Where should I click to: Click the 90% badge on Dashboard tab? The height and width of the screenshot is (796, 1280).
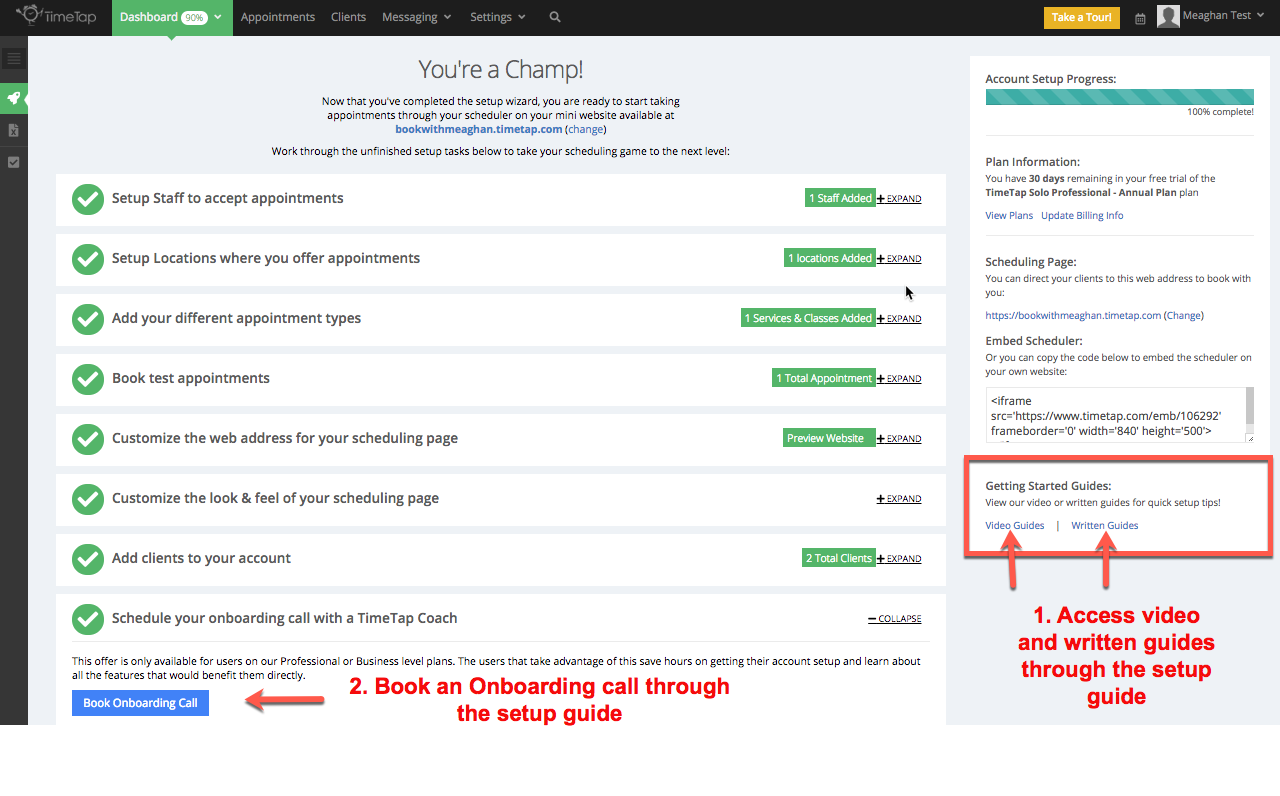194,17
